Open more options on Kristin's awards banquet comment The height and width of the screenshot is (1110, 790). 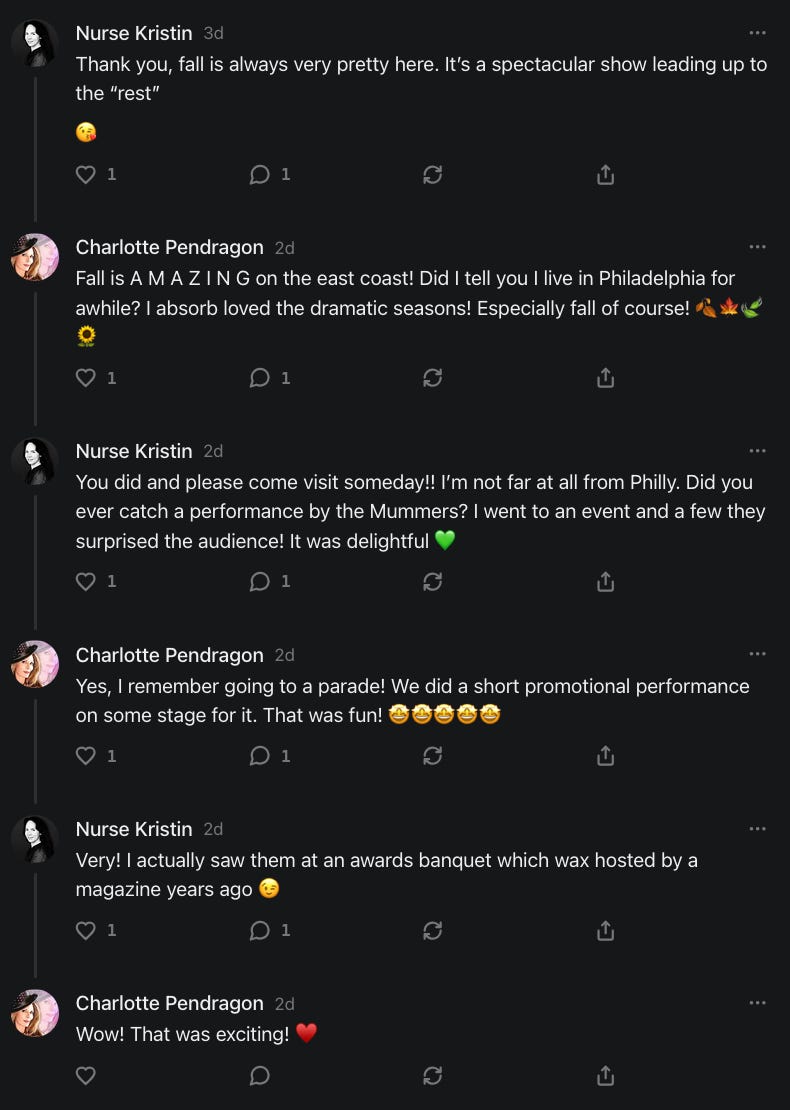click(x=757, y=829)
